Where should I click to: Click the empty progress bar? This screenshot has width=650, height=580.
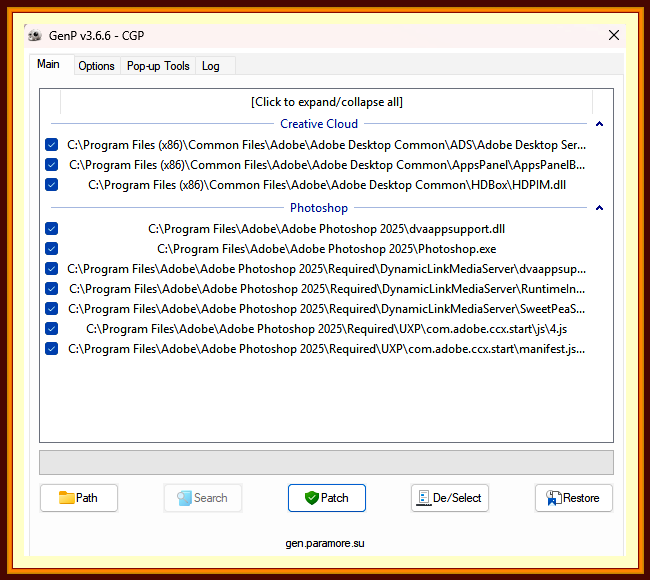(x=326, y=462)
